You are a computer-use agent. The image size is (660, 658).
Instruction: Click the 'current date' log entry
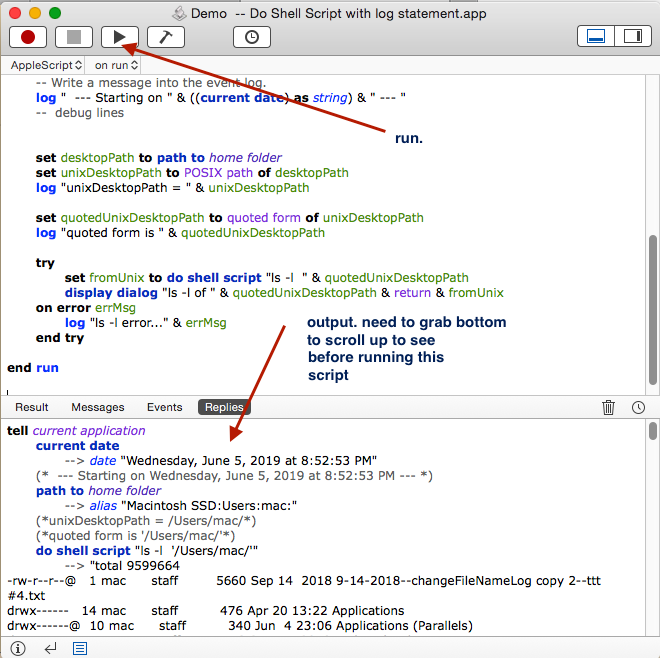click(77, 446)
